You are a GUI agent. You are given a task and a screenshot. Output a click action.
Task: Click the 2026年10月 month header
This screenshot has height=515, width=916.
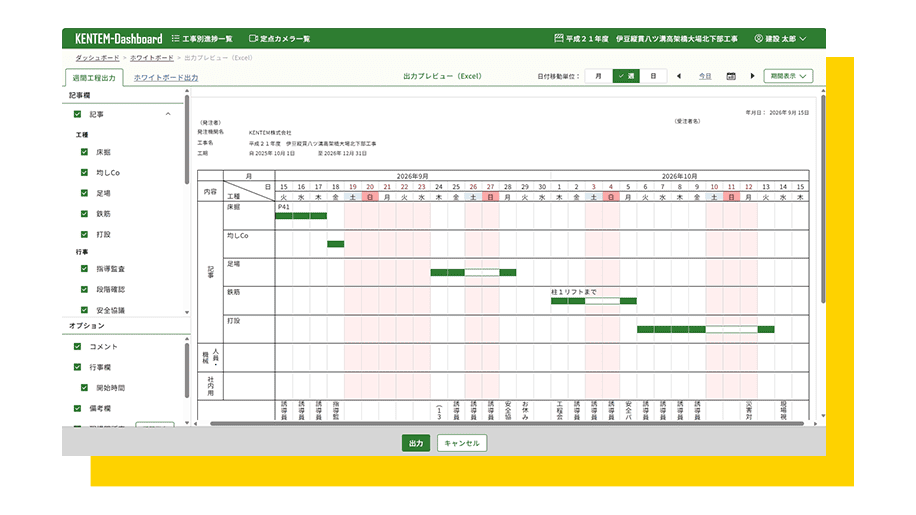(x=679, y=176)
